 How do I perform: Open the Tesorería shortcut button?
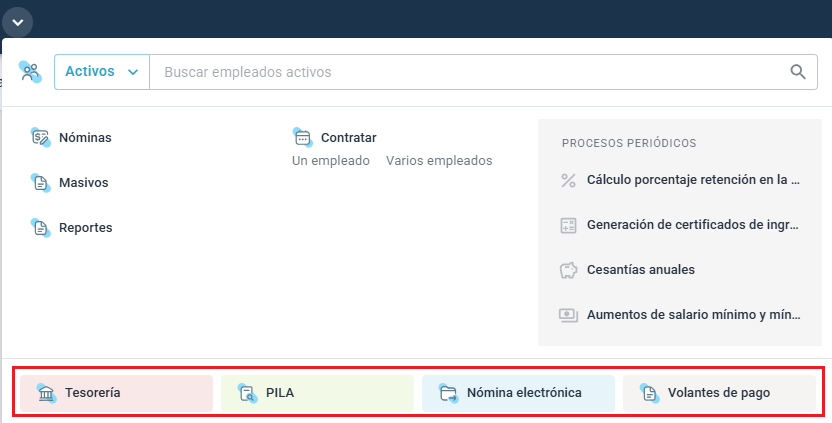pos(116,393)
